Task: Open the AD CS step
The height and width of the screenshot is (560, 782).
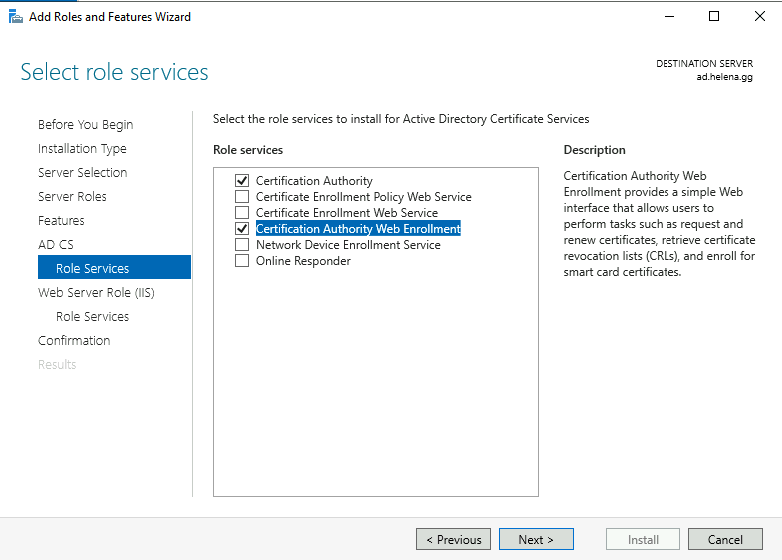Action: coord(55,245)
